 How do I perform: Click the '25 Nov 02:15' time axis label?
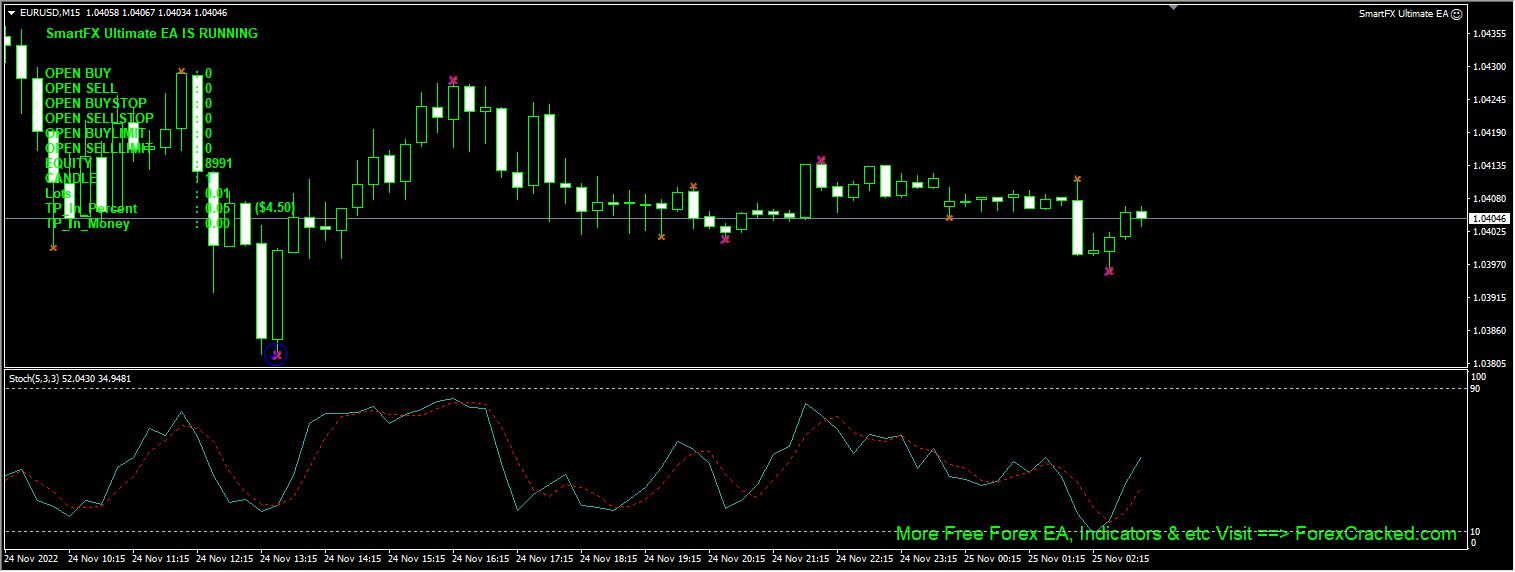[x=1122, y=559]
